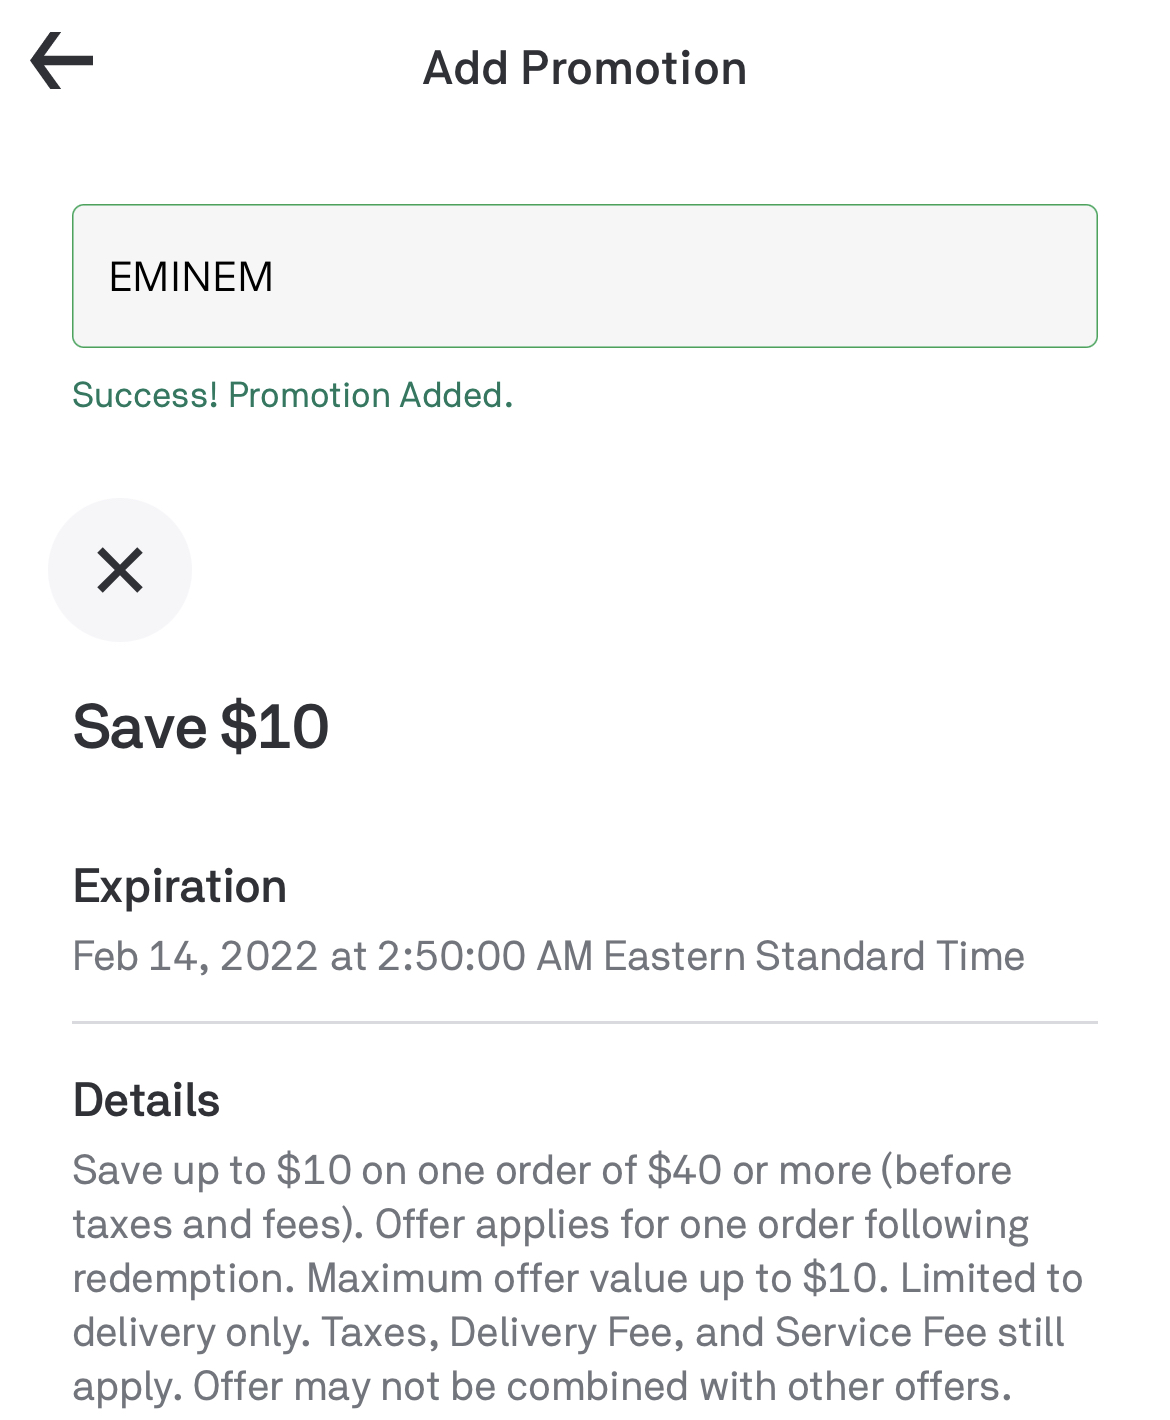1170x1420 pixels.
Task: Go back using the left arrow
Action: click(x=62, y=60)
